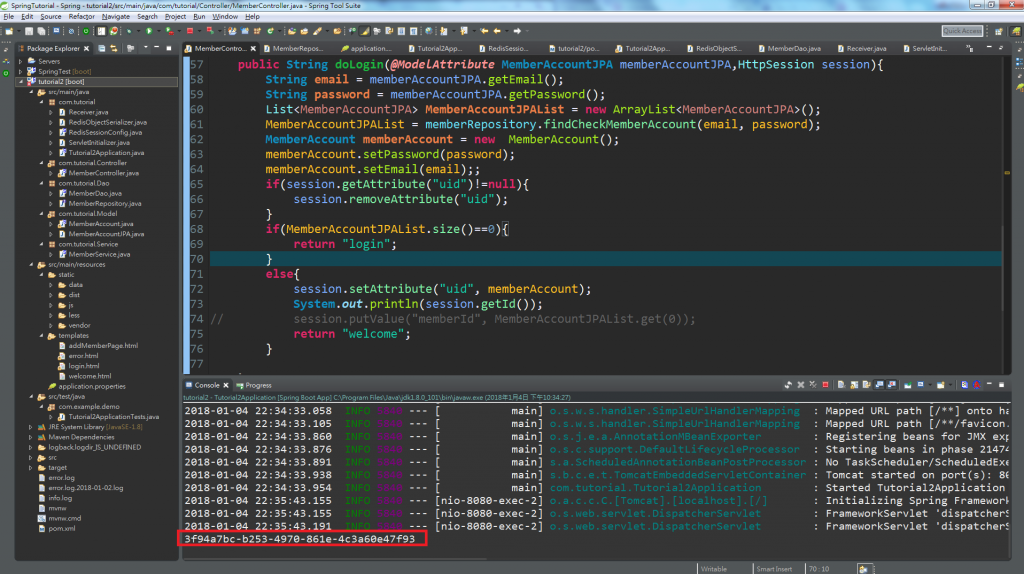1024x574 pixels.
Task: Open the Navigate menu
Action: click(x=116, y=16)
